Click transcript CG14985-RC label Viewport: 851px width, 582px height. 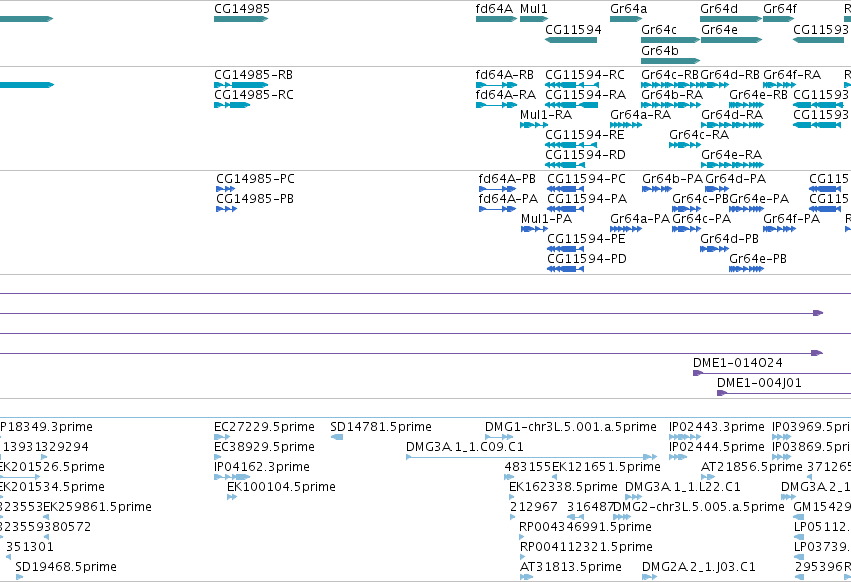[253, 95]
